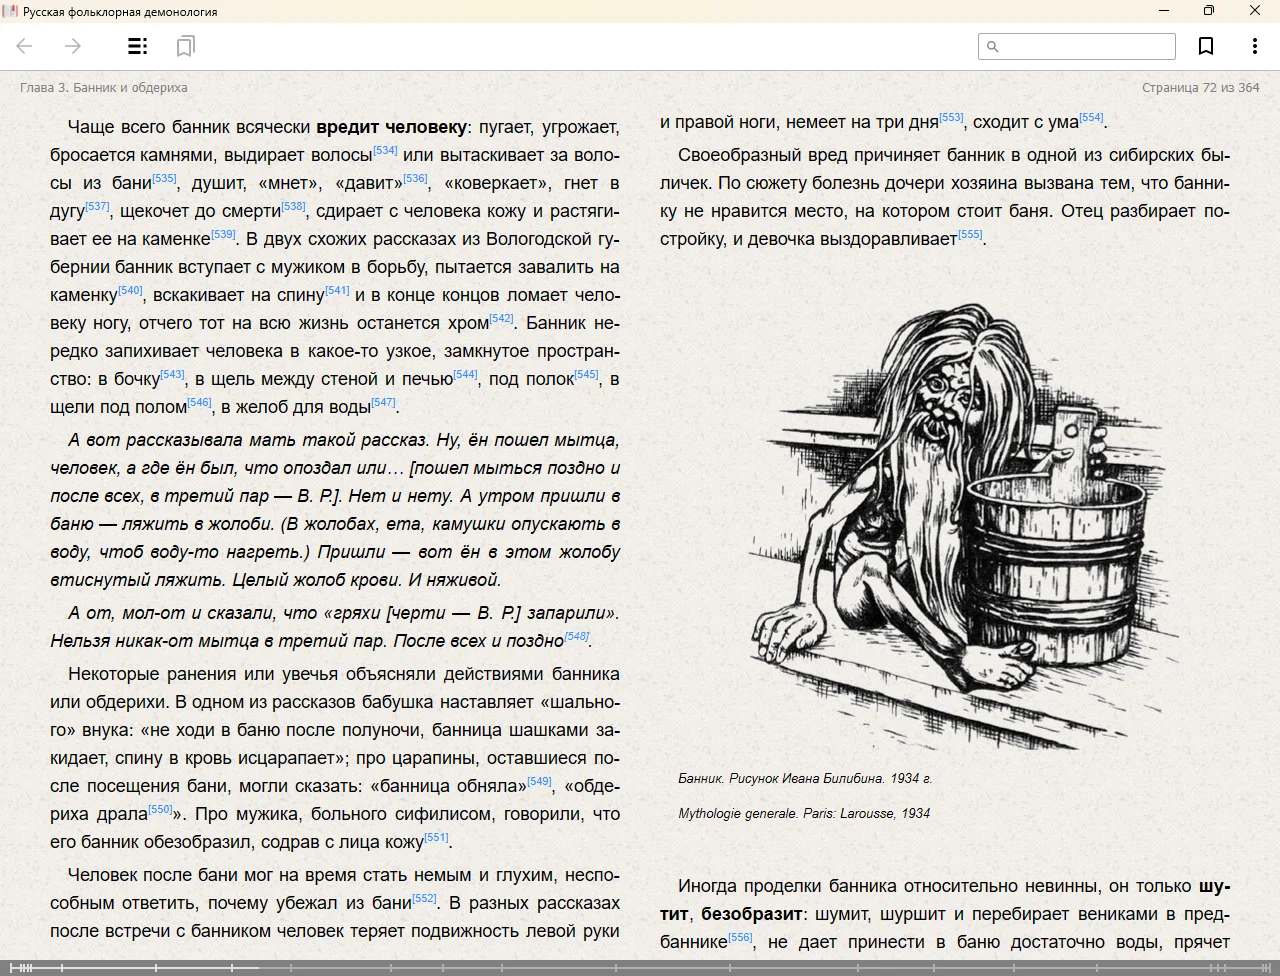The image size is (1280, 976).
Task: Go forward with the right arrow
Action: tap(73, 46)
